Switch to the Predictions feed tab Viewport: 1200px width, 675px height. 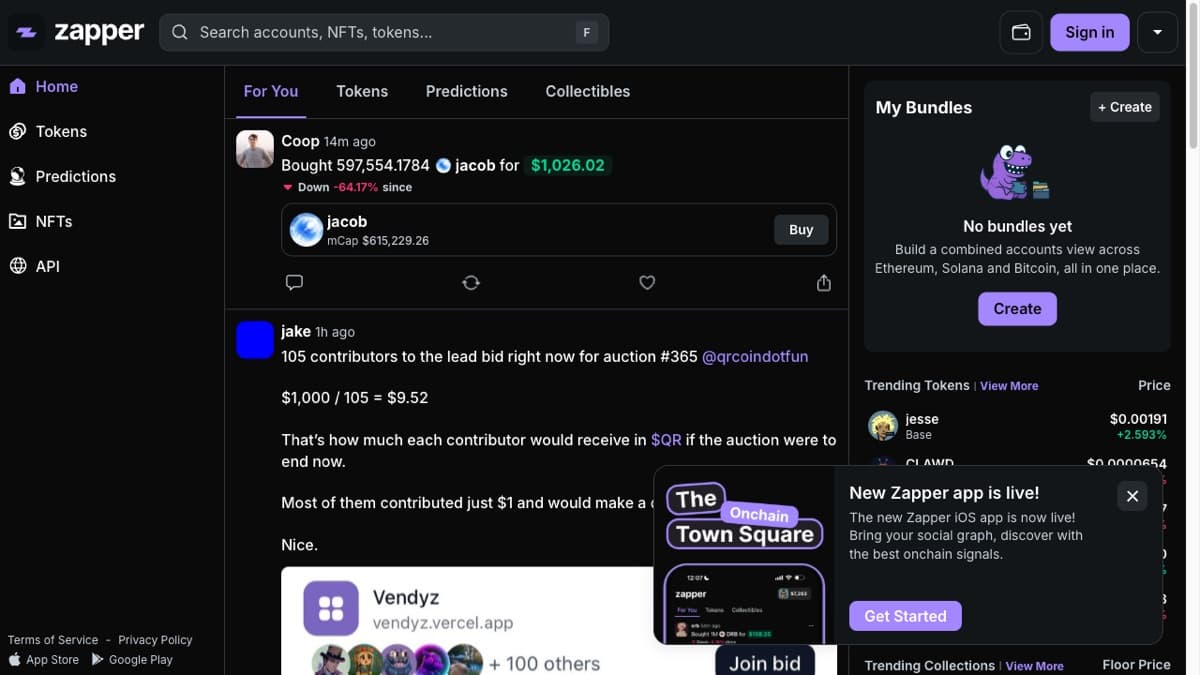click(x=466, y=91)
